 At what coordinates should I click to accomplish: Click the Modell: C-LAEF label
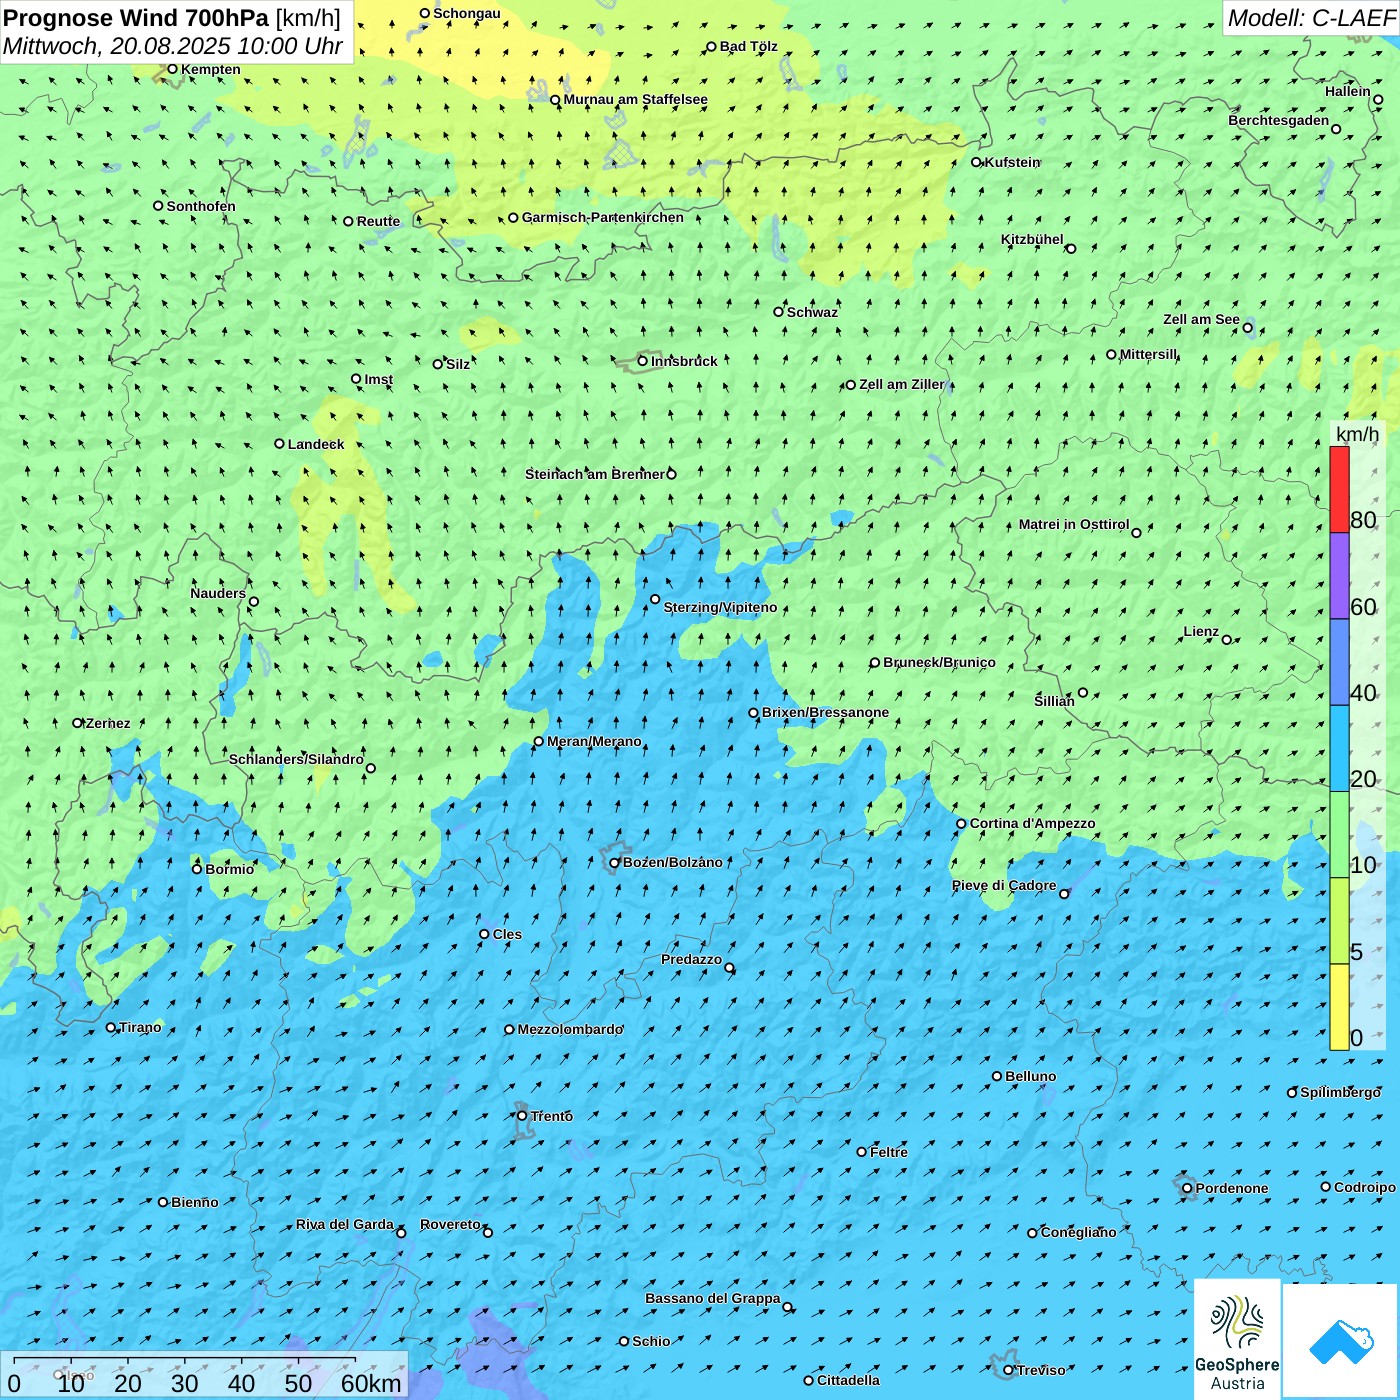tap(1310, 18)
